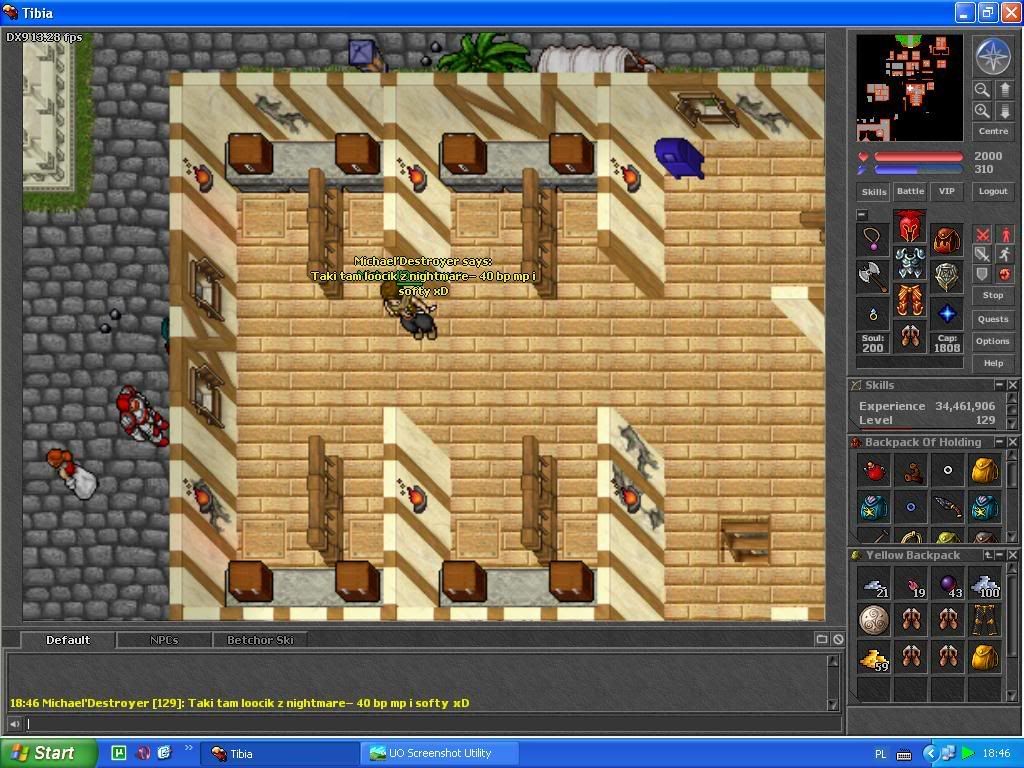This screenshot has height=768, width=1024.
Task: Open the Options dialog
Action: (x=993, y=341)
